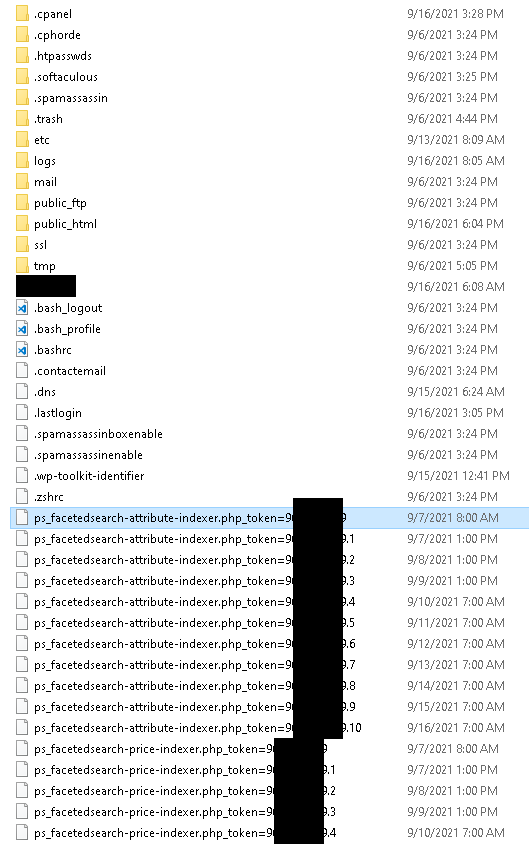
Task: Click date 9/6/2021 5:05 PM of tmp
Action: pyautogui.click(x=452, y=266)
